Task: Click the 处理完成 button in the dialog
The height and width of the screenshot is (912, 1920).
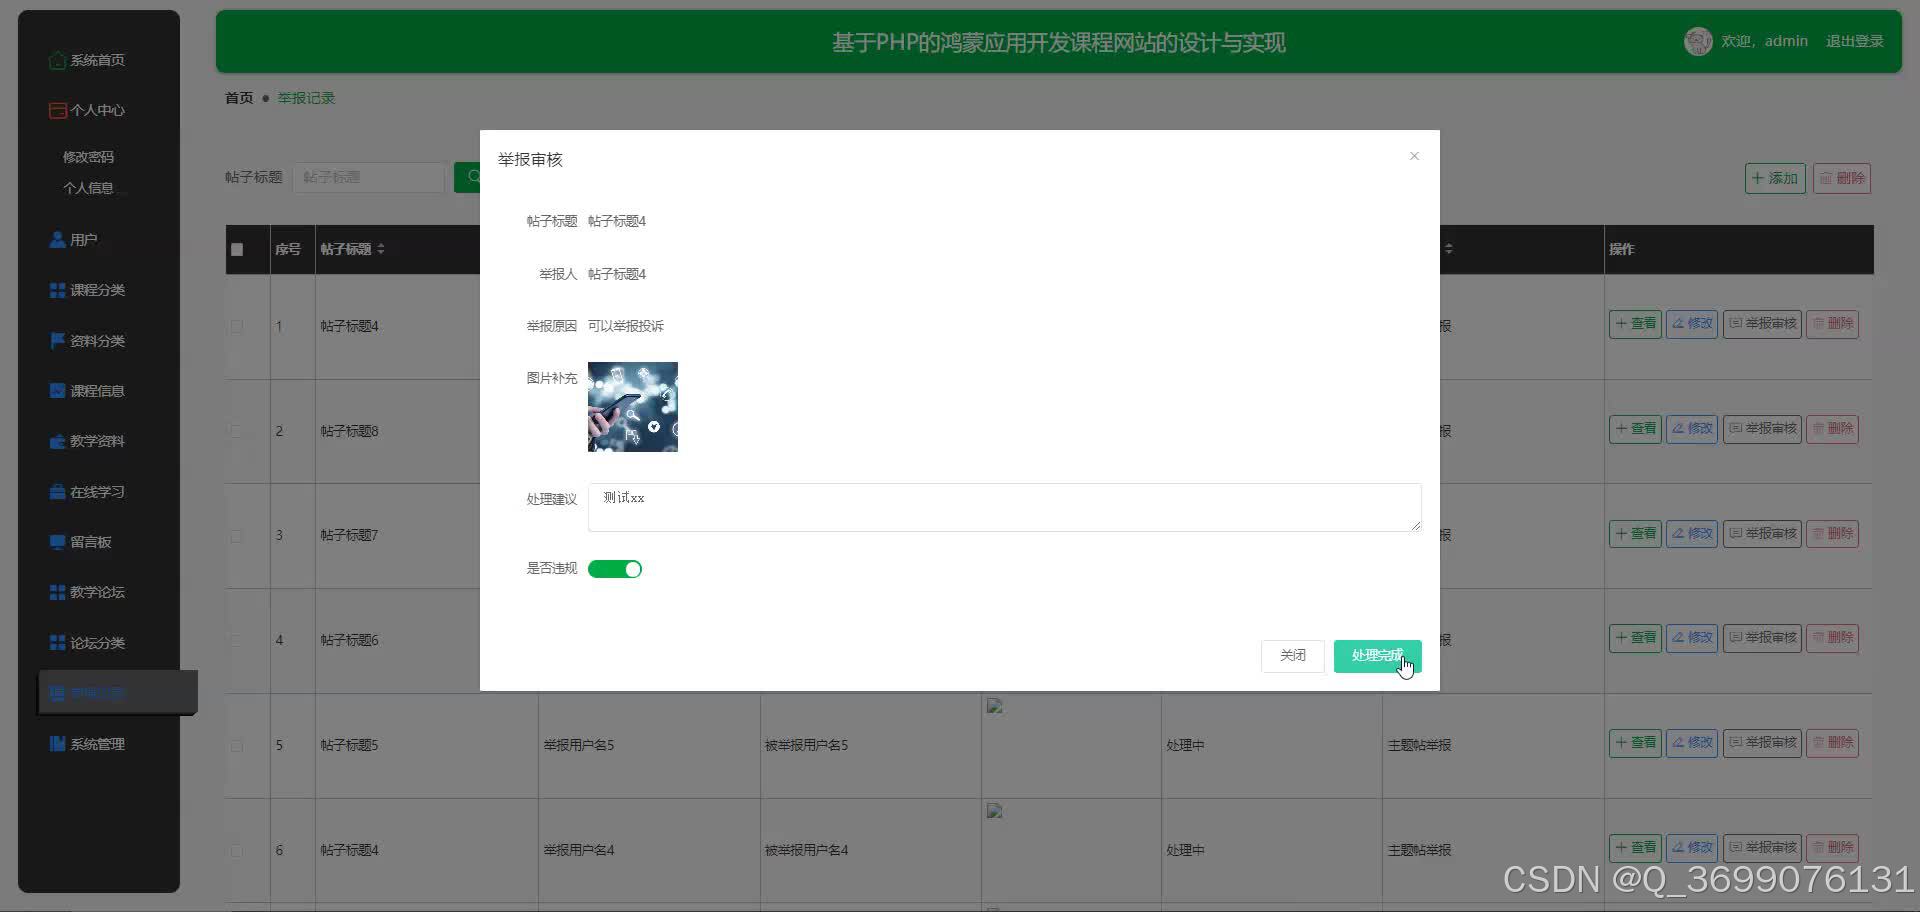Action: tap(1377, 656)
